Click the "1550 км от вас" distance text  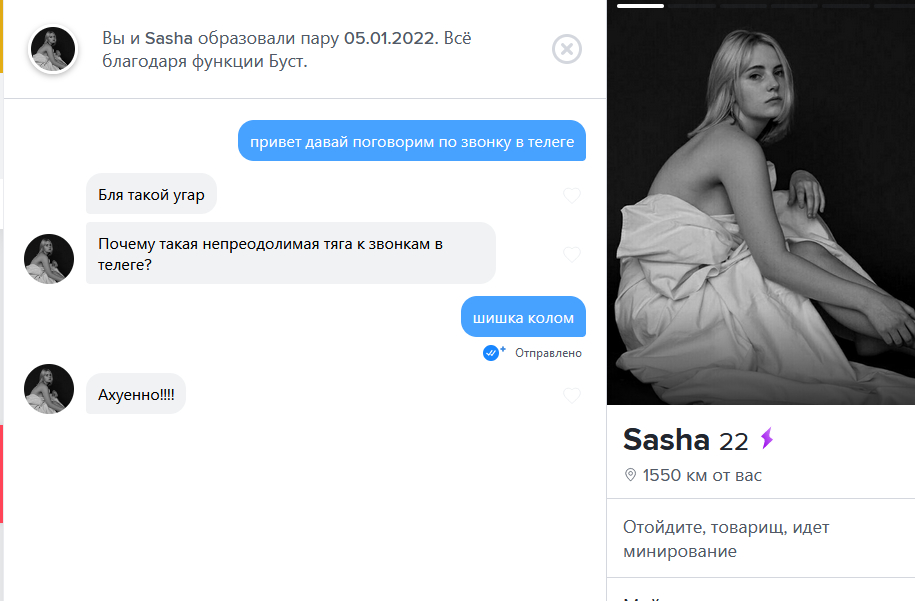point(702,476)
